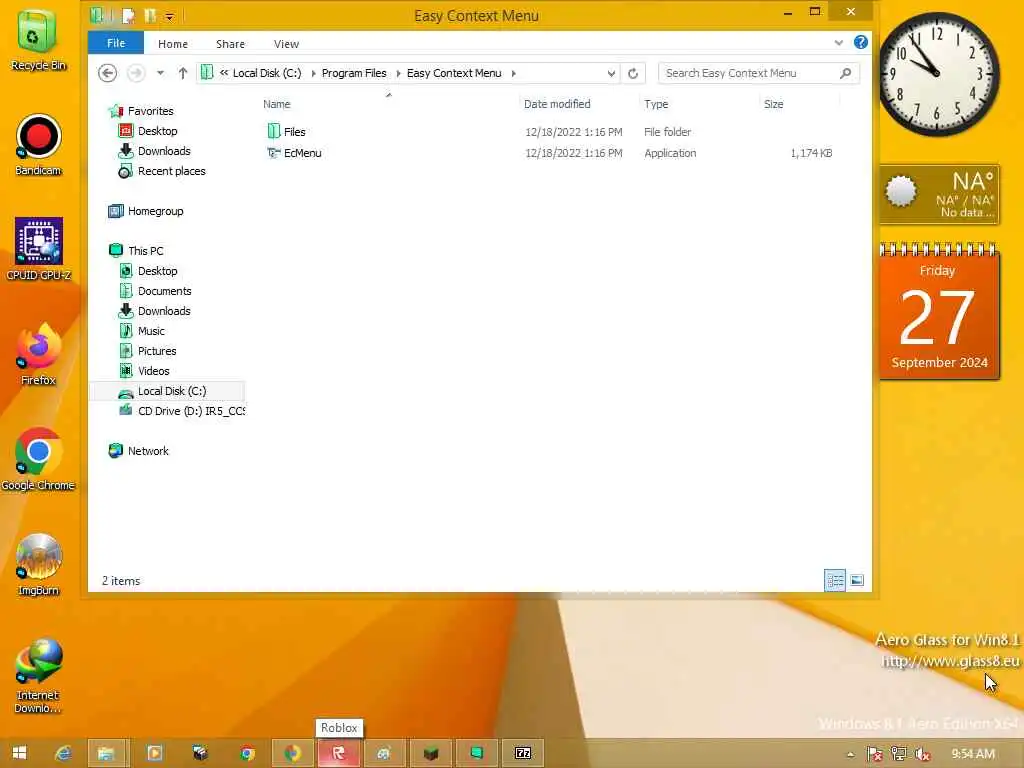The height and width of the screenshot is (768, 1024).
Task: Click the taskbar clock showing 9:54 AM
Action: (x=972, y=754)
